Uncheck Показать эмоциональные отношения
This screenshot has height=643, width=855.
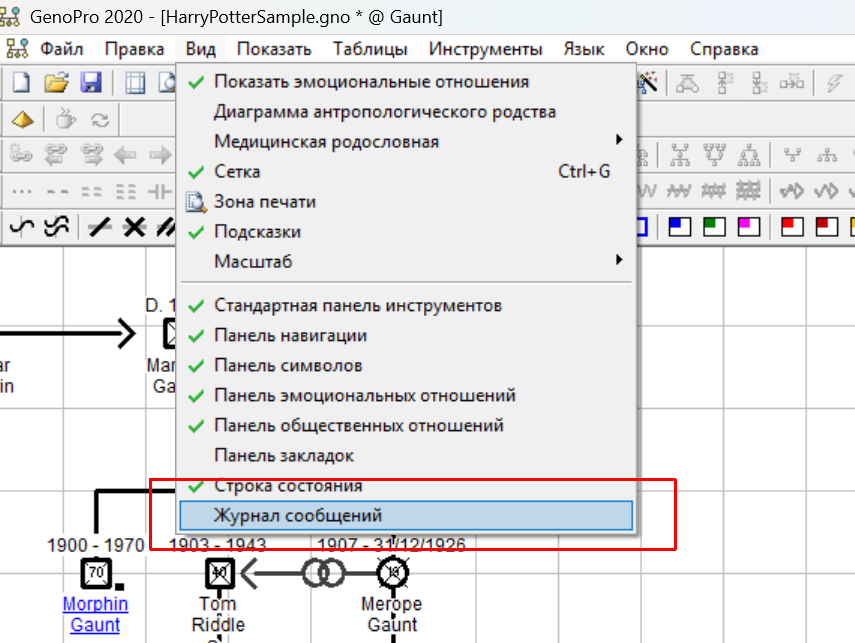coord(370,82)
